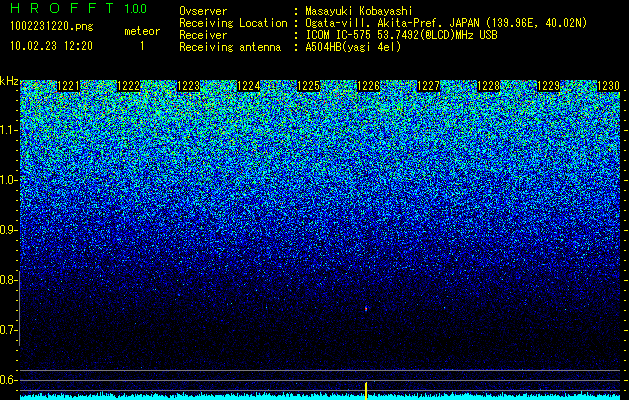
Task: Click the 1230 time marker label
Action: pos(609,86)
